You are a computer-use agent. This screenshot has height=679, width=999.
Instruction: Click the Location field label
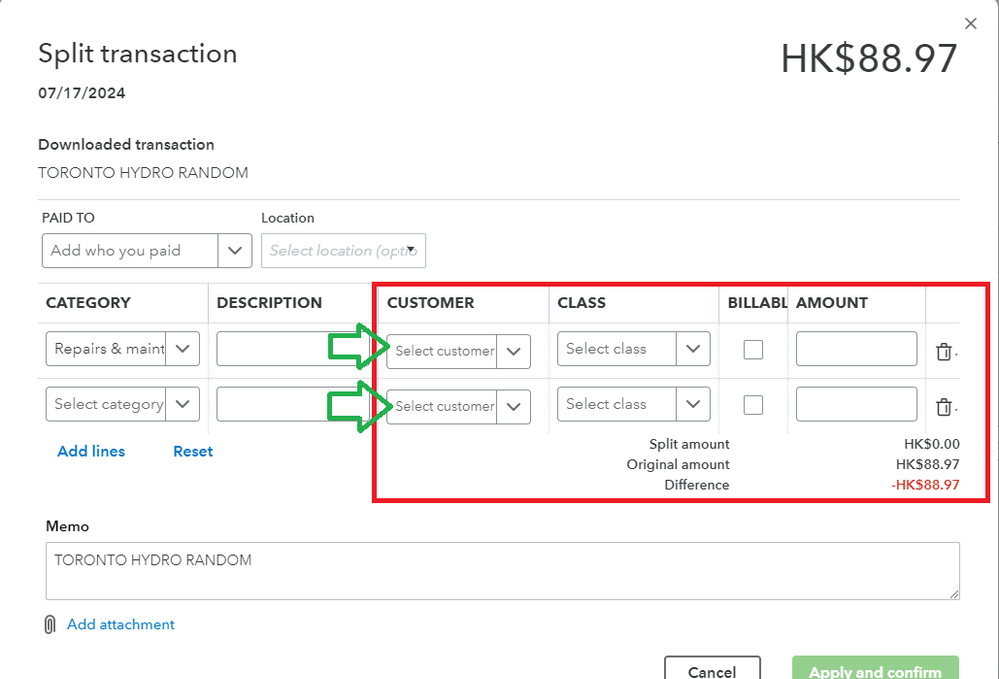[288, 218]
